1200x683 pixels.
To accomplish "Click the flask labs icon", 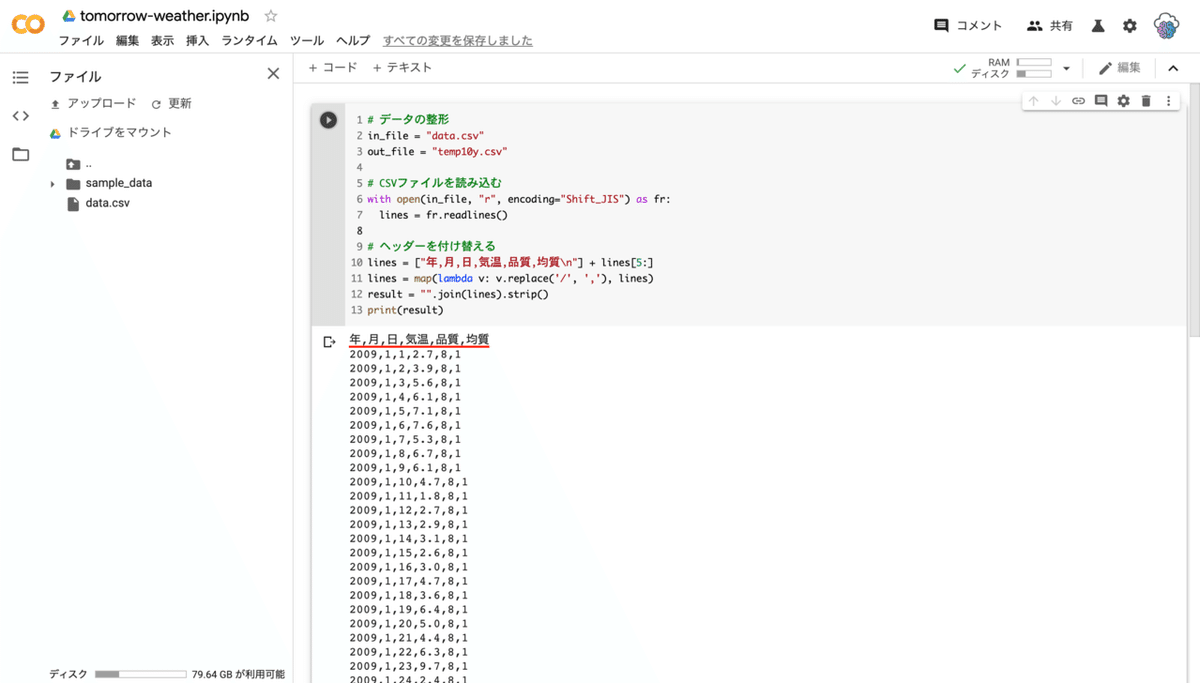I will (x=1098, y=26).
